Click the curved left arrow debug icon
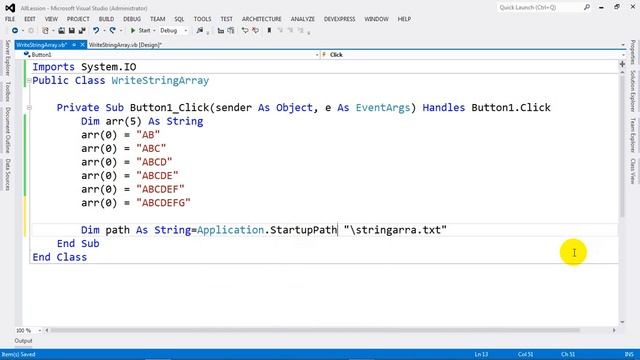Screen dimensions: 640x360 pyautogui.click(x=244, y=31)
